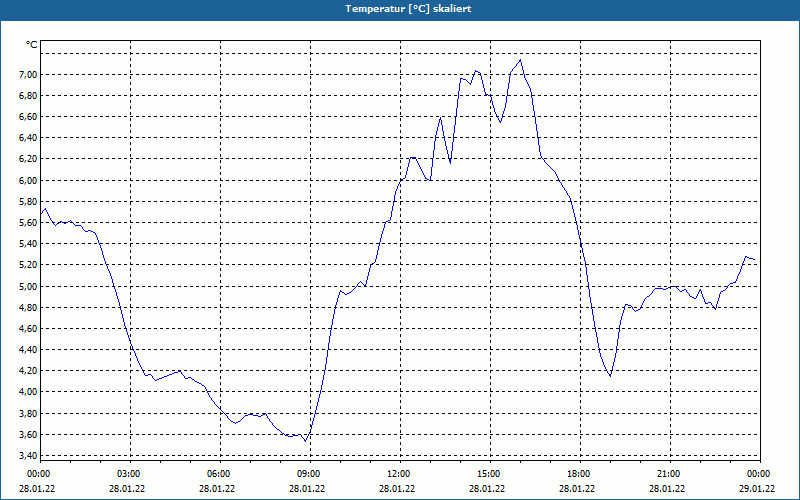Click the 6,40 temperature axis label
This screenshot has height=500, width=800.
pos(28,138)
